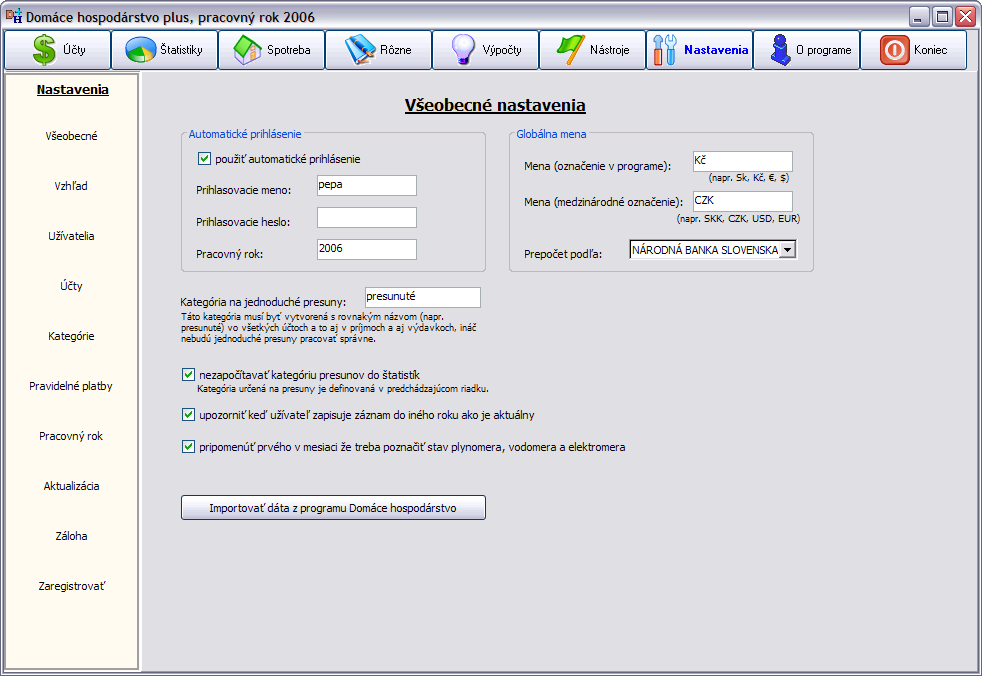Click the Automatické prihlásenie group label
This screenshot has width=982, height=676.
click(245, 134)
